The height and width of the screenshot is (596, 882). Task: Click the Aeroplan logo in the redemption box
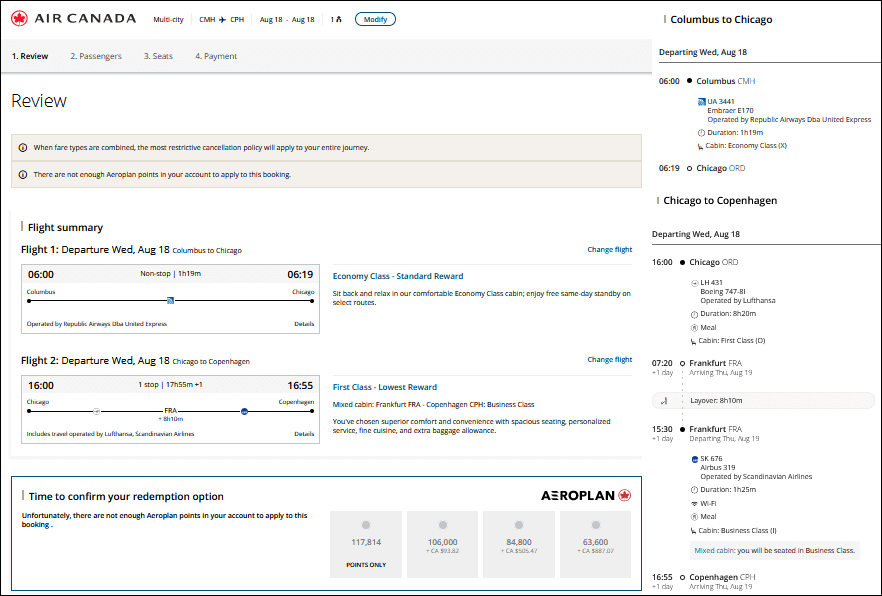point(586,496)
